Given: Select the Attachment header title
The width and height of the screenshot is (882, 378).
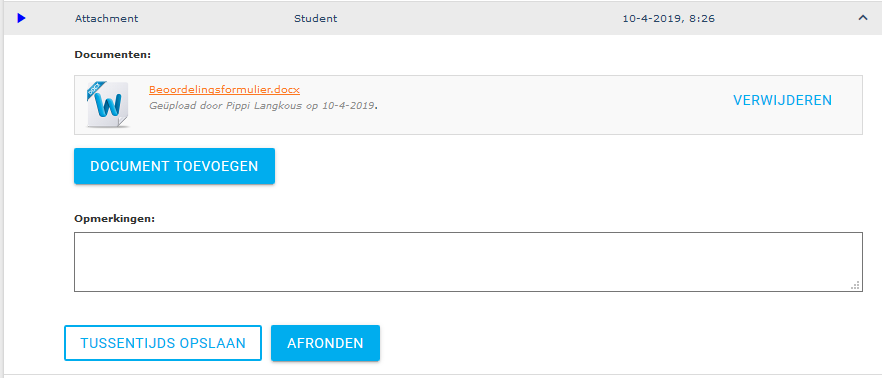Looking at the screenshot, I should click(106, 19).
